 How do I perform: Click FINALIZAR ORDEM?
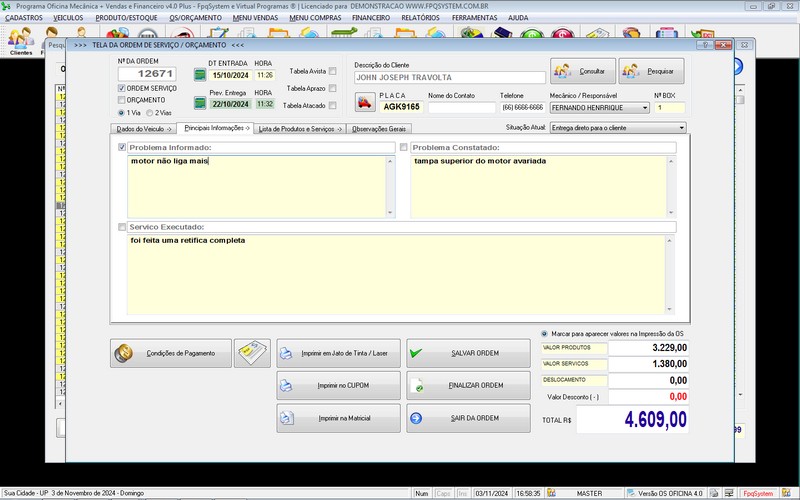(468, 386)
